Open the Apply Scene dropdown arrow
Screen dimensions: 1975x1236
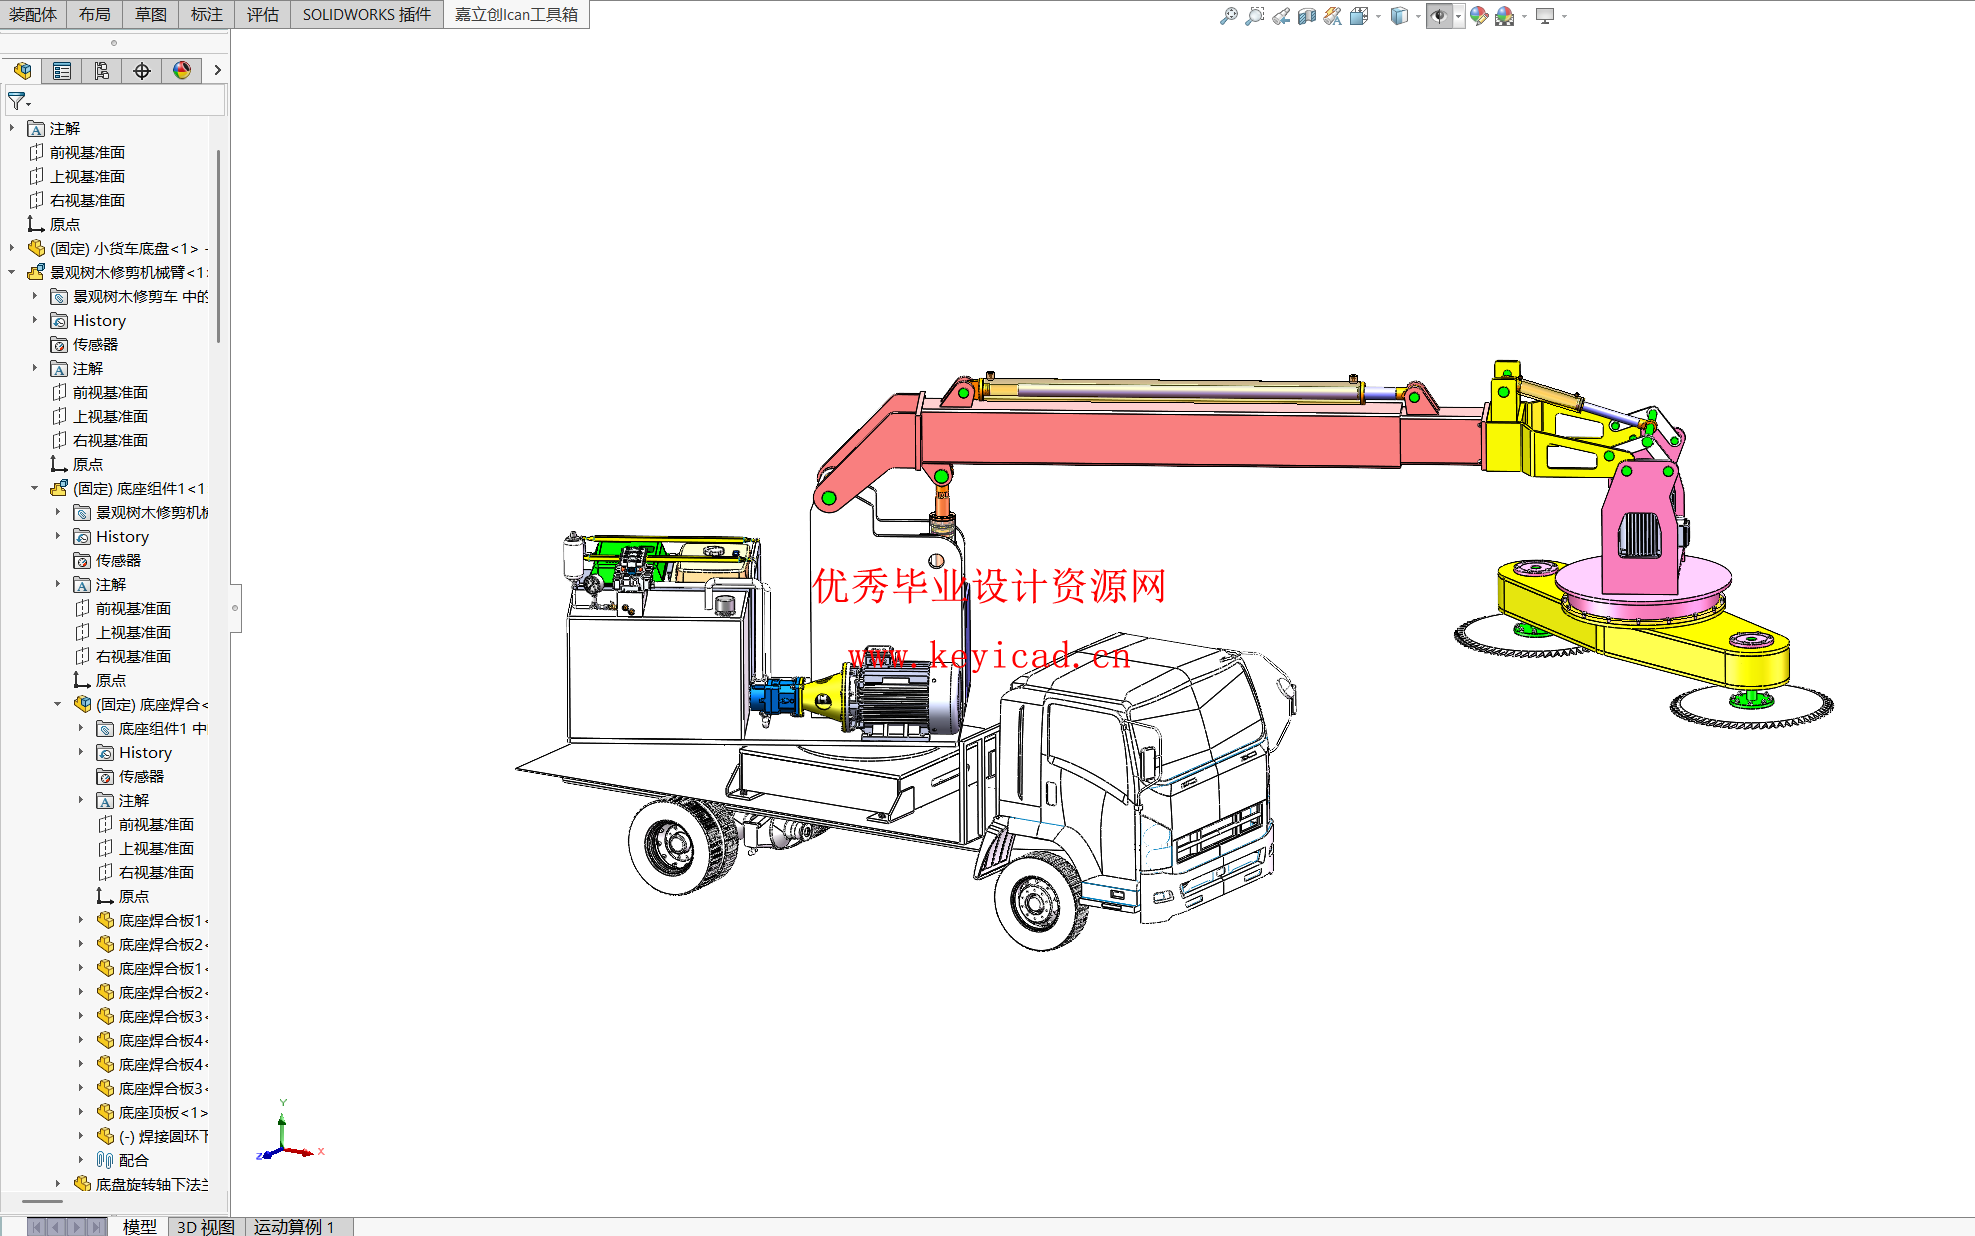point(1524,16)
